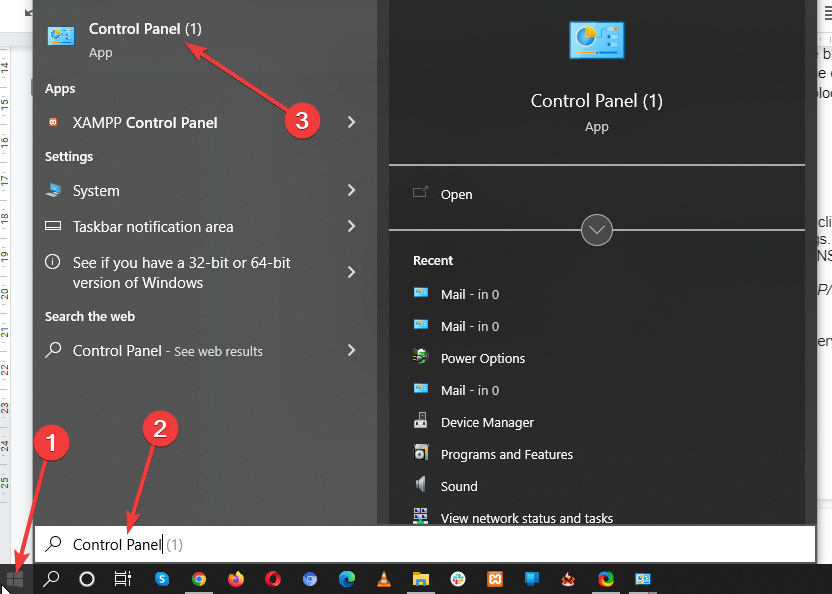Expand Taskbar notification area result arrow
This screenshot has height=594, width=832.
(351, 226)
